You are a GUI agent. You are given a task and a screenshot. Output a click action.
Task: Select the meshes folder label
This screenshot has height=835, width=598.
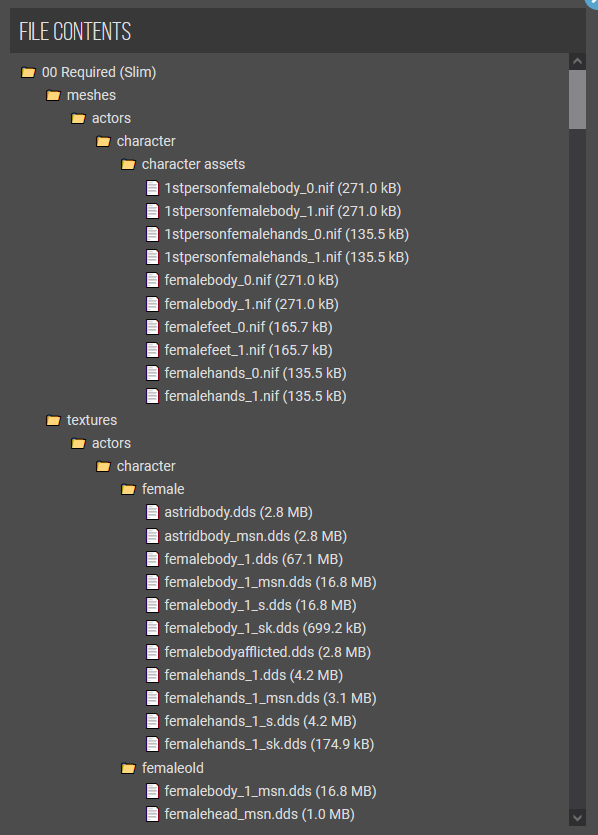(91, 95)
